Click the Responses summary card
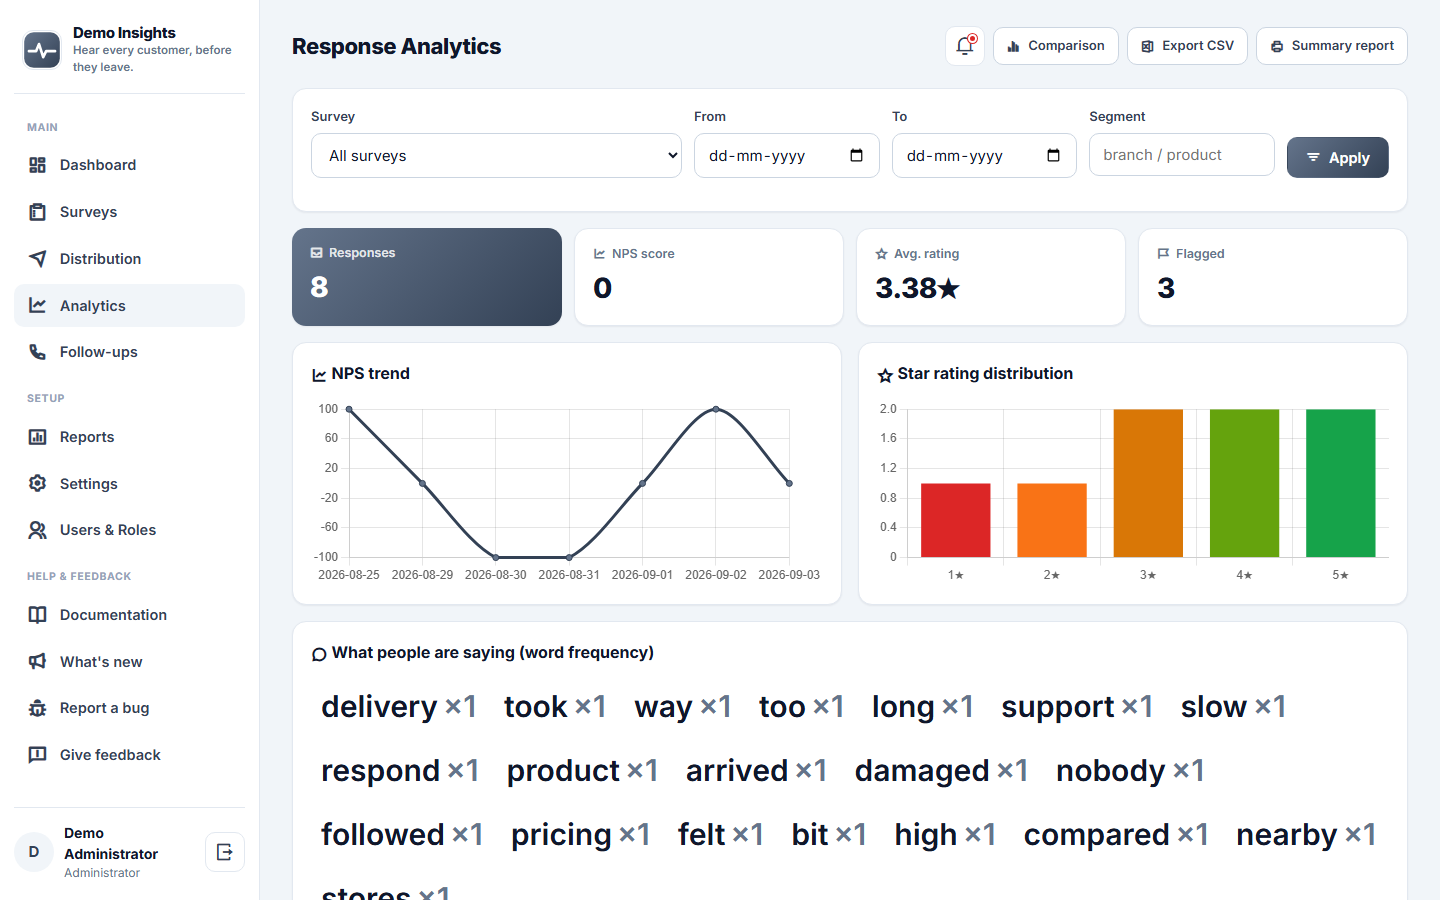1440x900 pixels. point(427,277)
